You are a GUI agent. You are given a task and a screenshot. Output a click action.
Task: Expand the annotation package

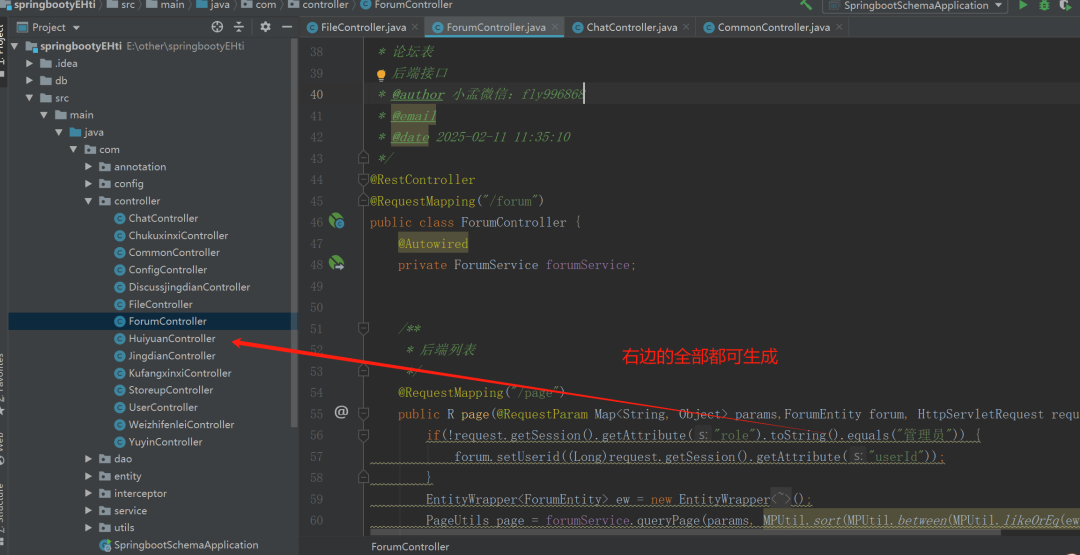[x=88, y=167]
